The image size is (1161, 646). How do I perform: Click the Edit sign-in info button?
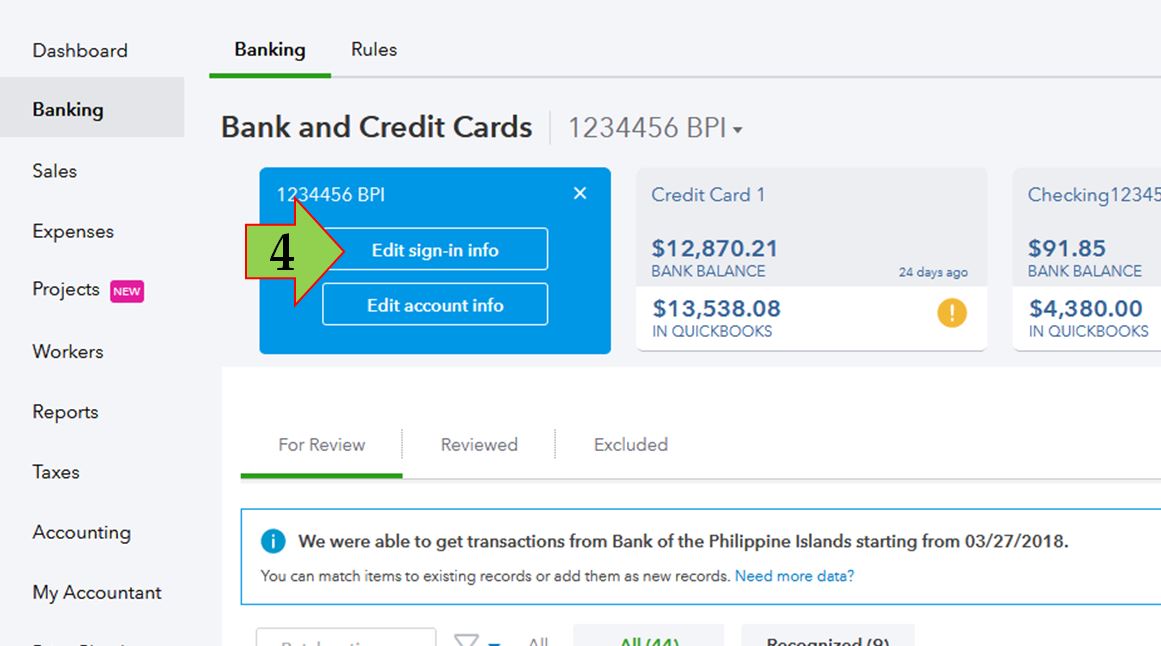(x=435, y=250)
